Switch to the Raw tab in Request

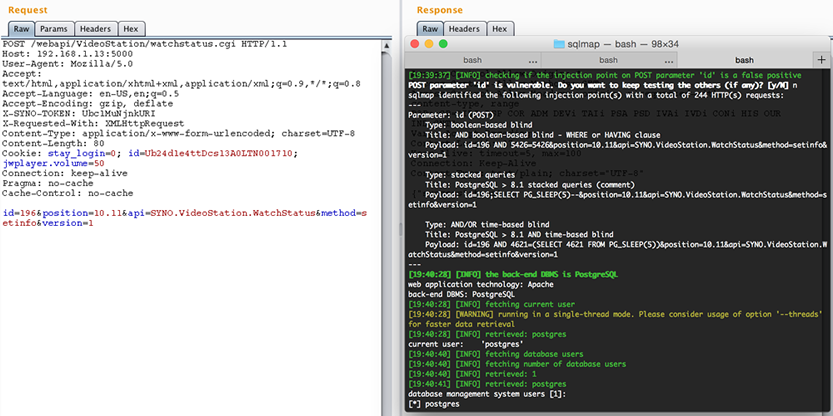(x=22, y=29)
